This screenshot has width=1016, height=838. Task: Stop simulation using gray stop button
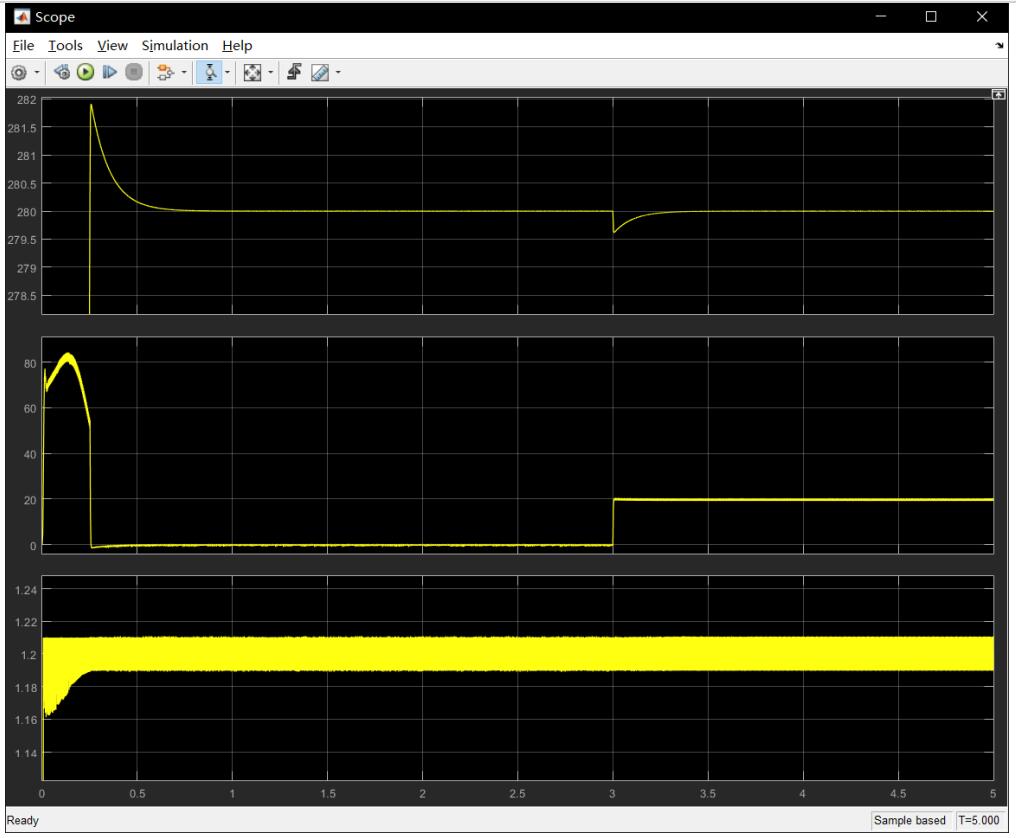133,72
